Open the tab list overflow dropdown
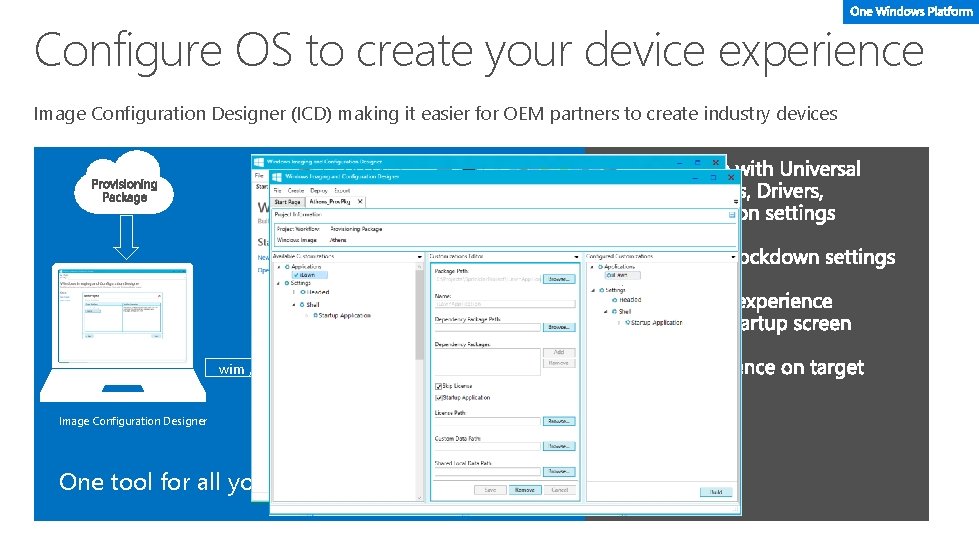 [x=735, y=202]
